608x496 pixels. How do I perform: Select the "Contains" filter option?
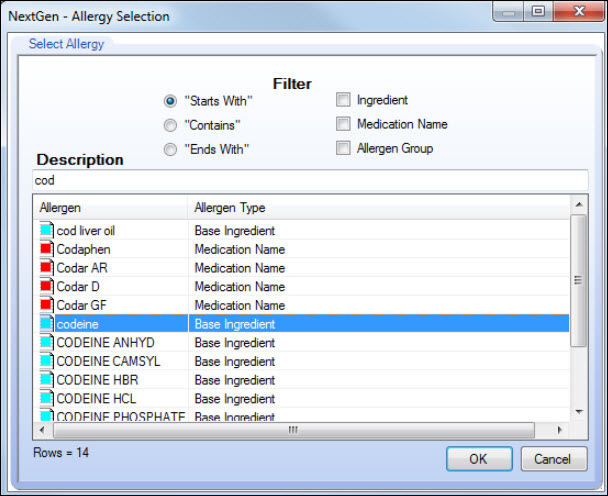click(170, 125)
